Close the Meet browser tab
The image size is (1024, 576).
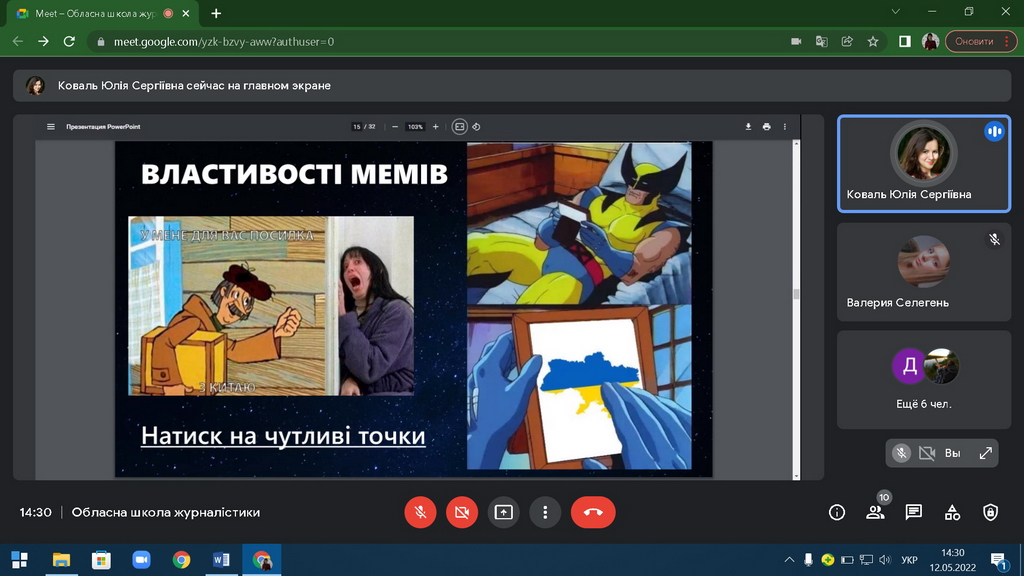(x=186, y=13)
